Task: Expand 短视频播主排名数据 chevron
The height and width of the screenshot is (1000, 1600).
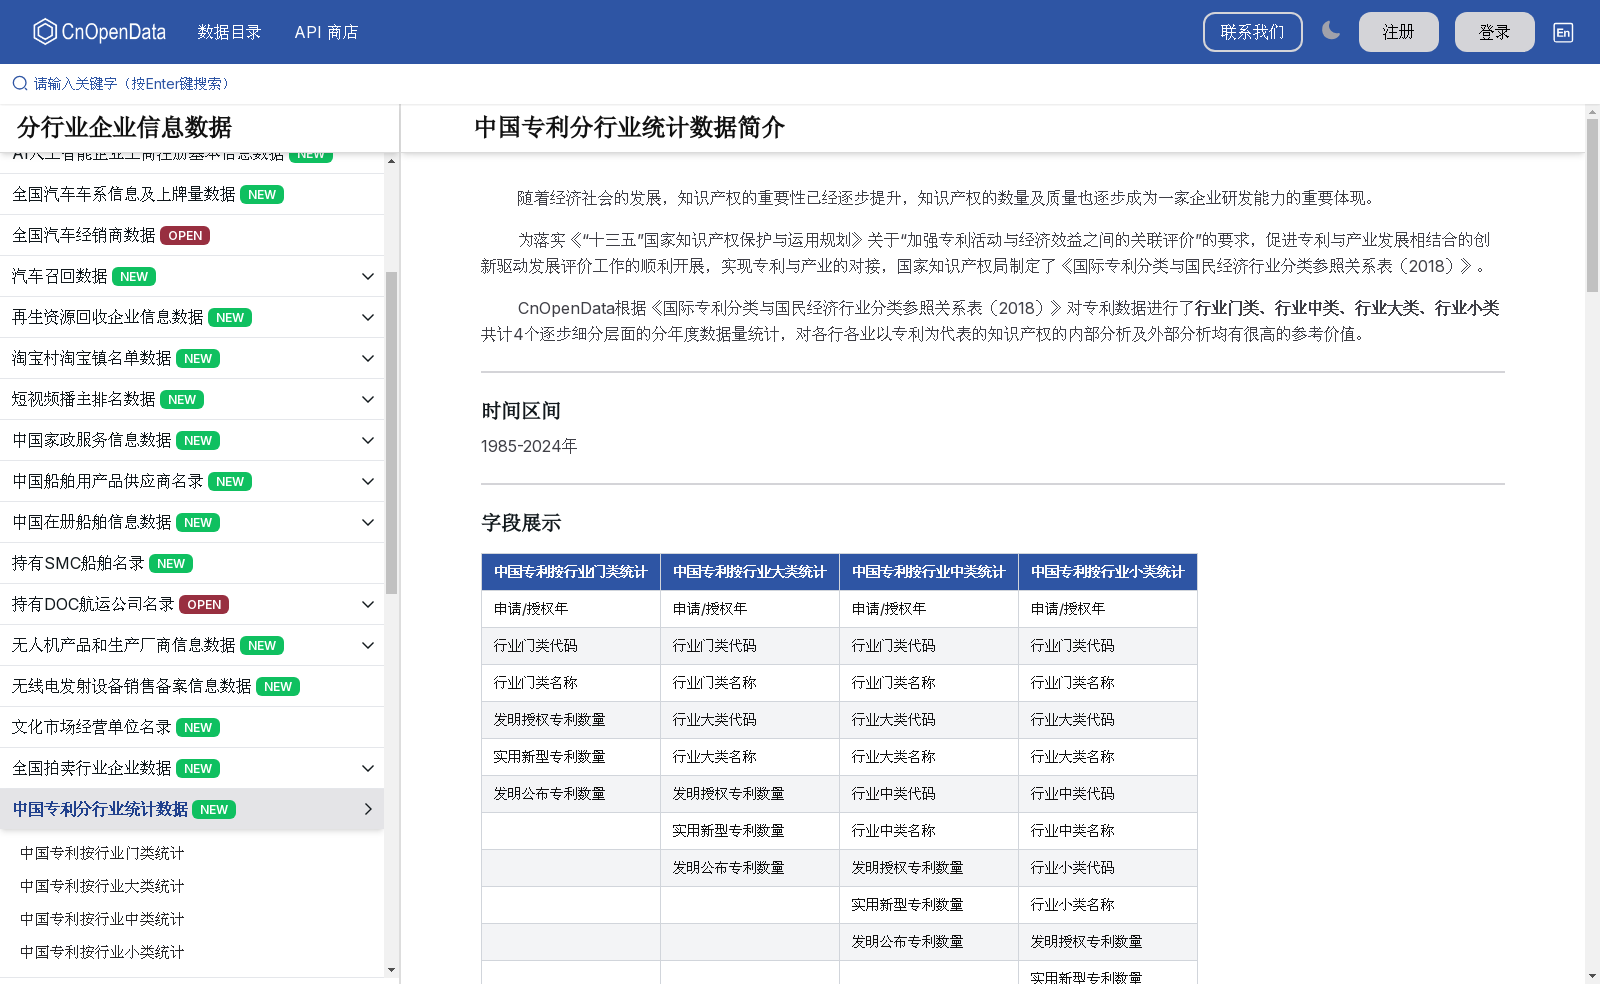Action: pyautogui.click(x=368, y=399)
